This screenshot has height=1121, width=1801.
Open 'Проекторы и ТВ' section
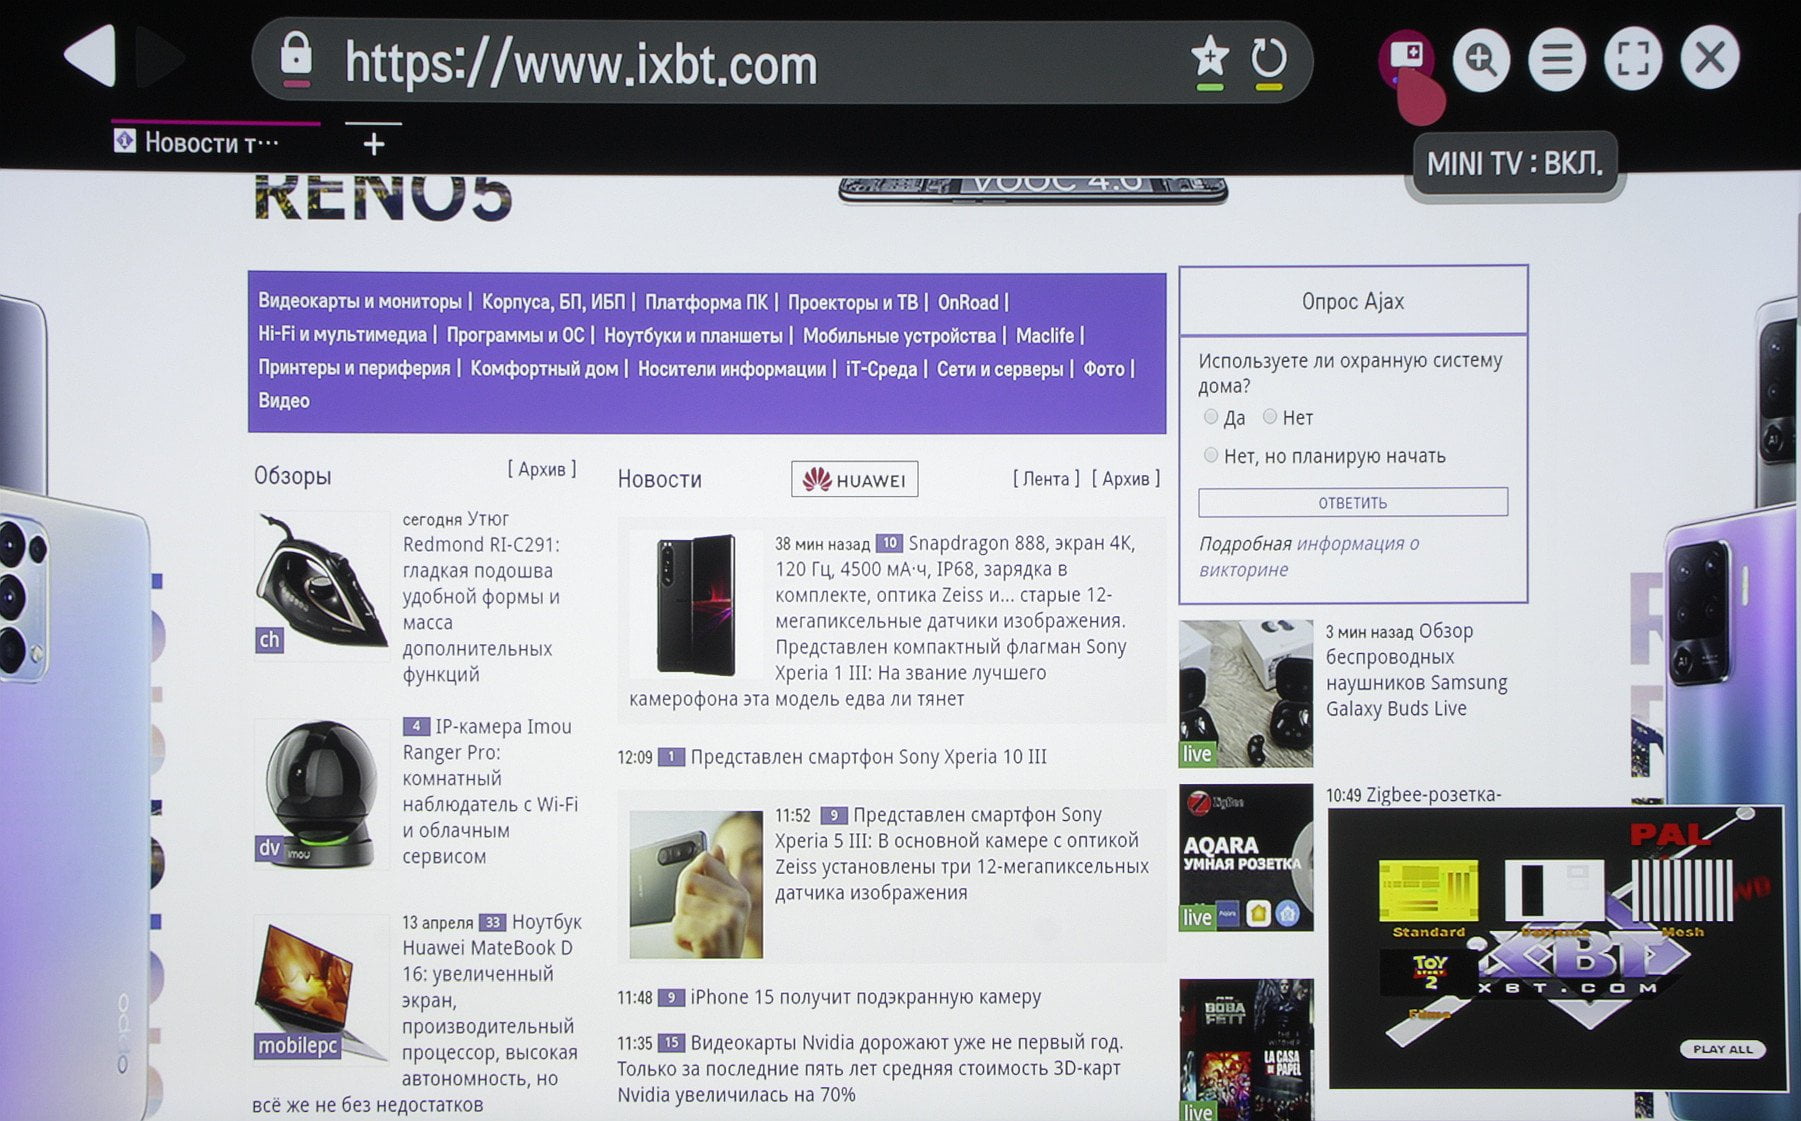click(852, 302)
